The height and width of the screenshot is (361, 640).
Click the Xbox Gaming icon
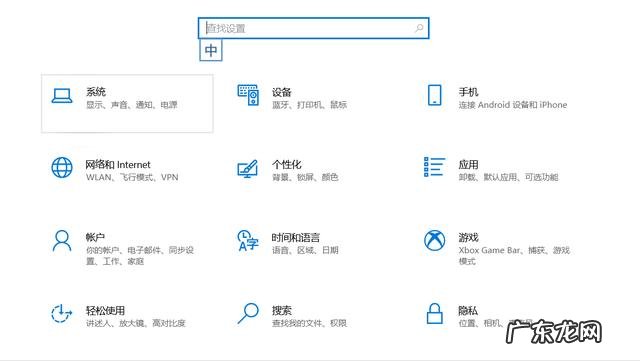pos(434,240)
